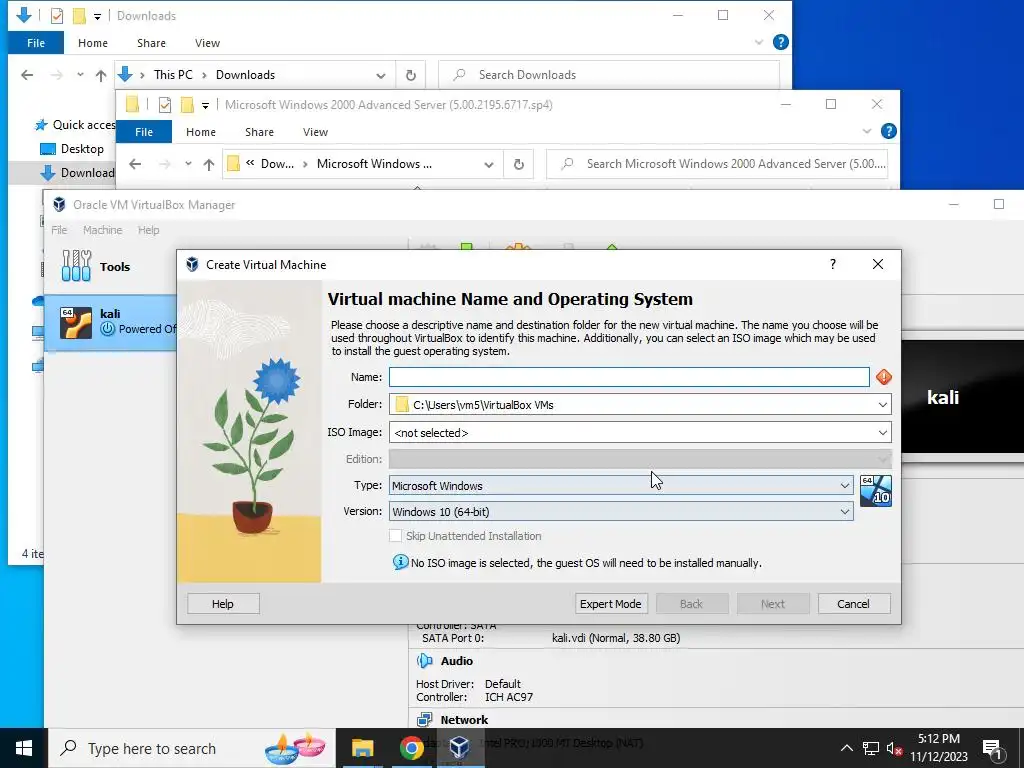Click help icon in Downloads window
Screen dimensions: 1024x768
click(x=780, y=42)
